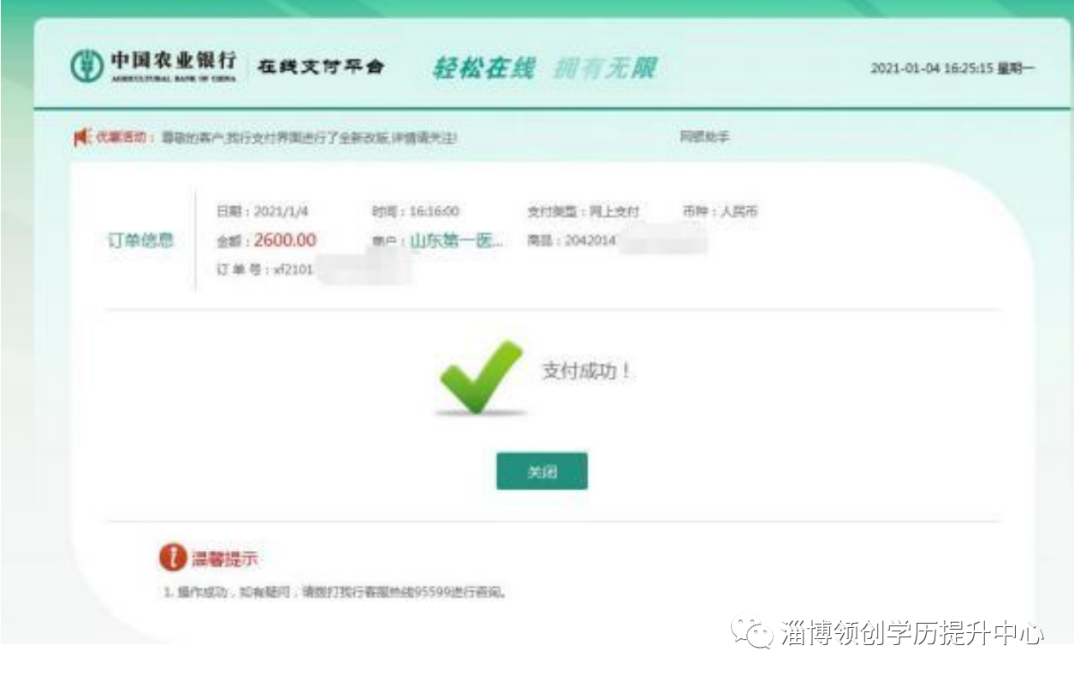The width and height of the screenshot is (1080, 681).
Task: Click the merchant name 山东第一医...
Action: click(456, 240)
